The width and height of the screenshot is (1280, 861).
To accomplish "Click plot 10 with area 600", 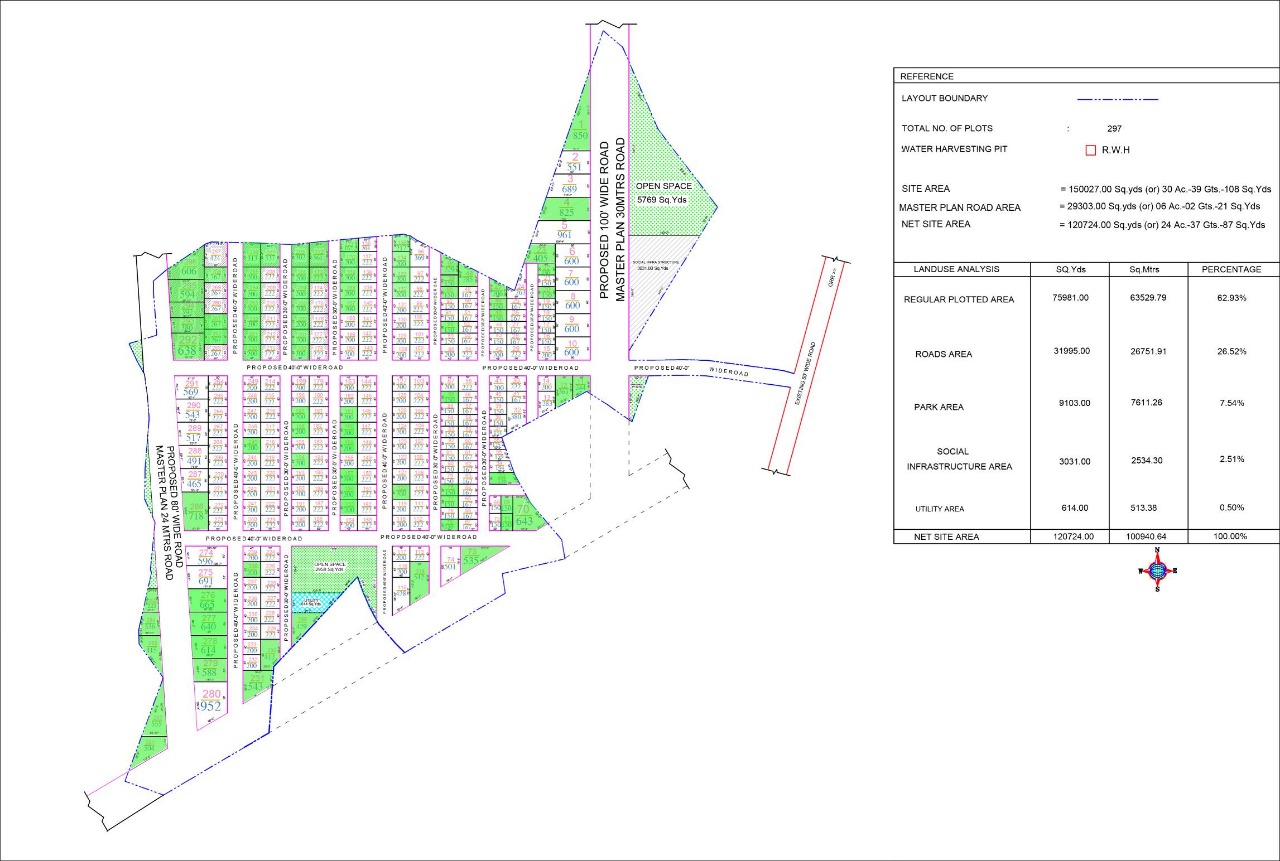I will (572, 347).
